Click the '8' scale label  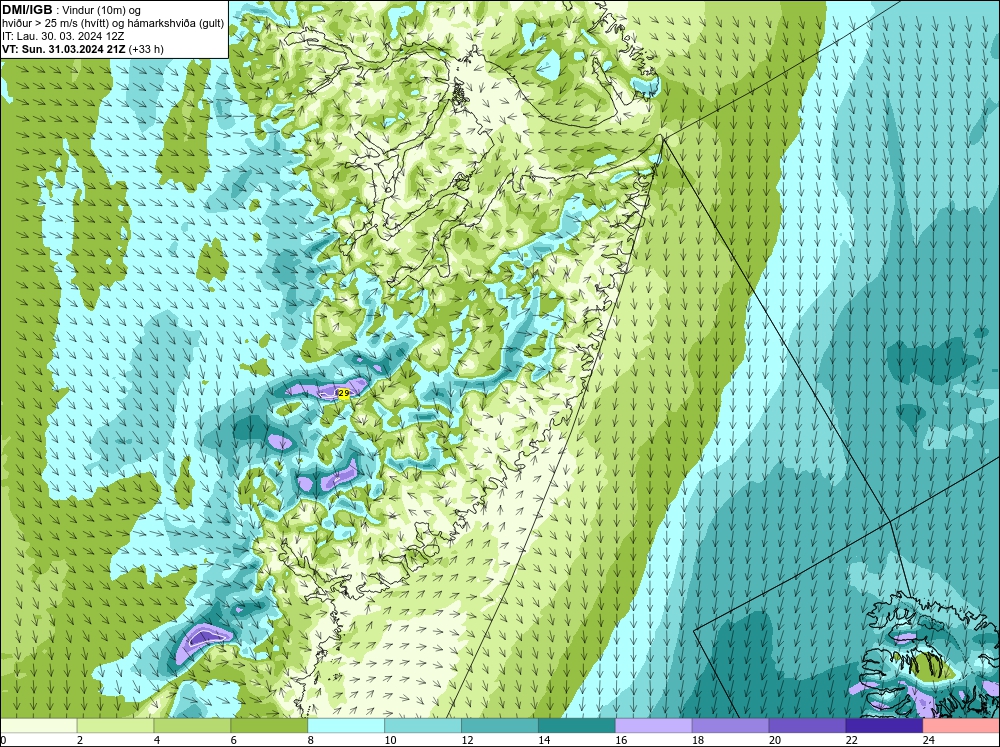point(311,740)
